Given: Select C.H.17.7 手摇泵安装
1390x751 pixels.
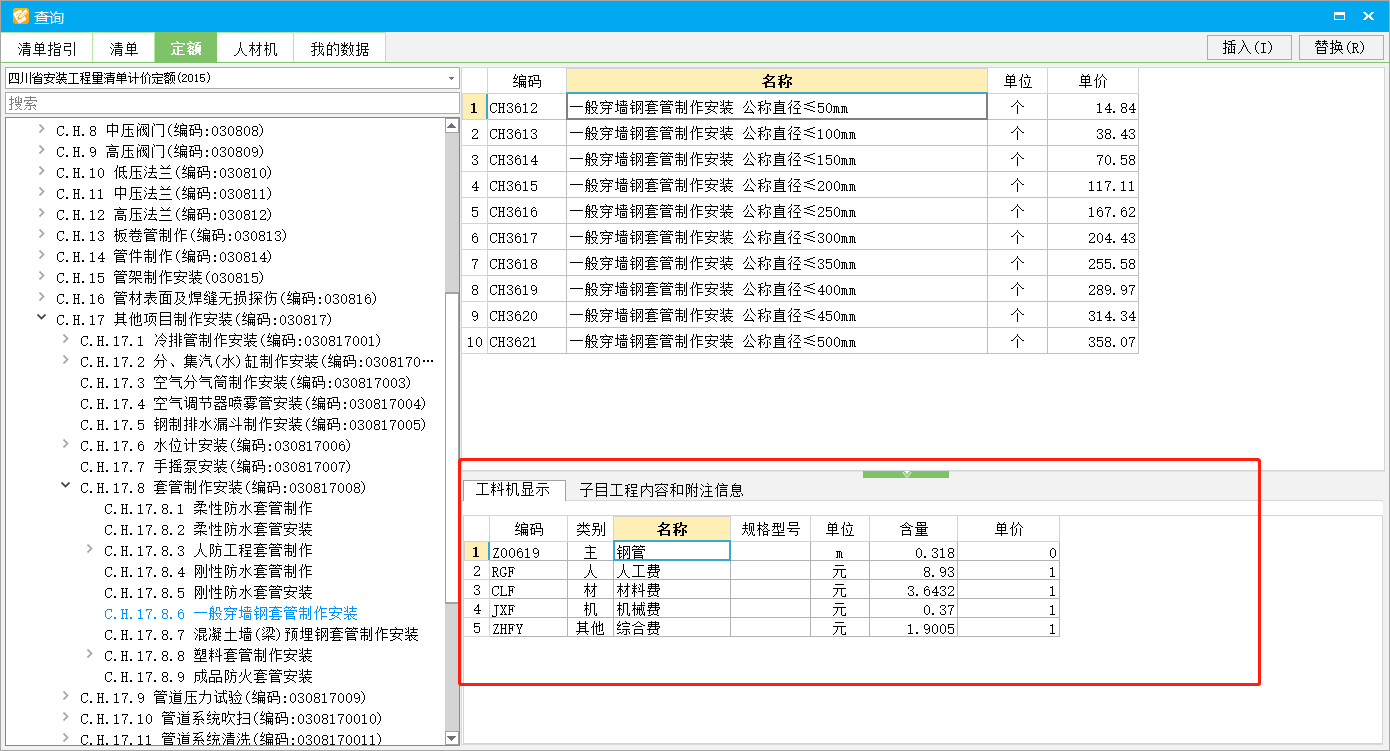Looking at the screenshot, I should [x=215, y=466].
